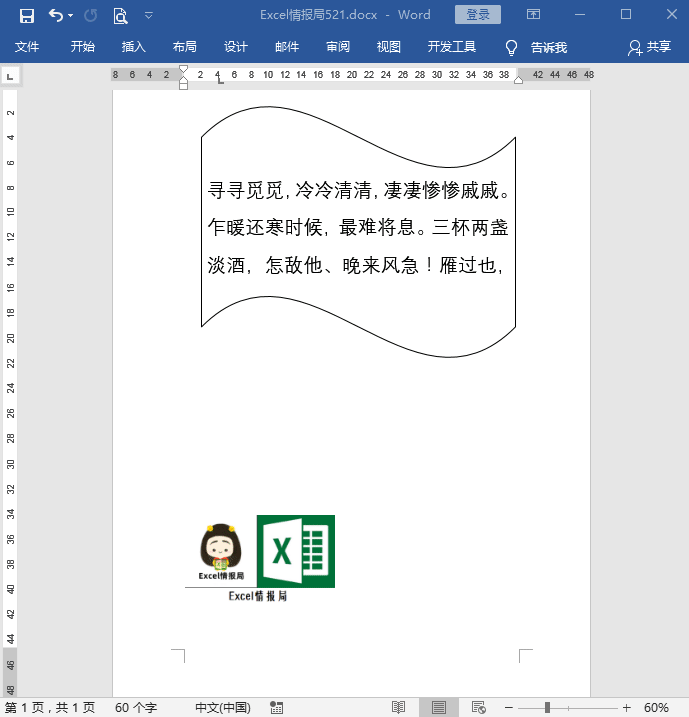Screen dimensions: 689x717
Task: Switch to Web Layout view
Action: pyautogui.click(x=479, y=707)
